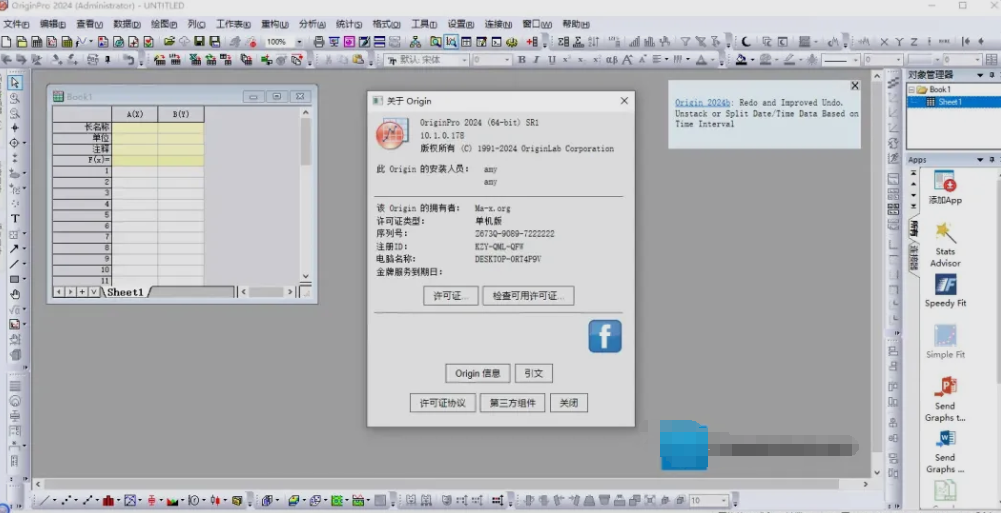
Task: Open the 分析 (Analysis) menu
Action: click(312, 24)
